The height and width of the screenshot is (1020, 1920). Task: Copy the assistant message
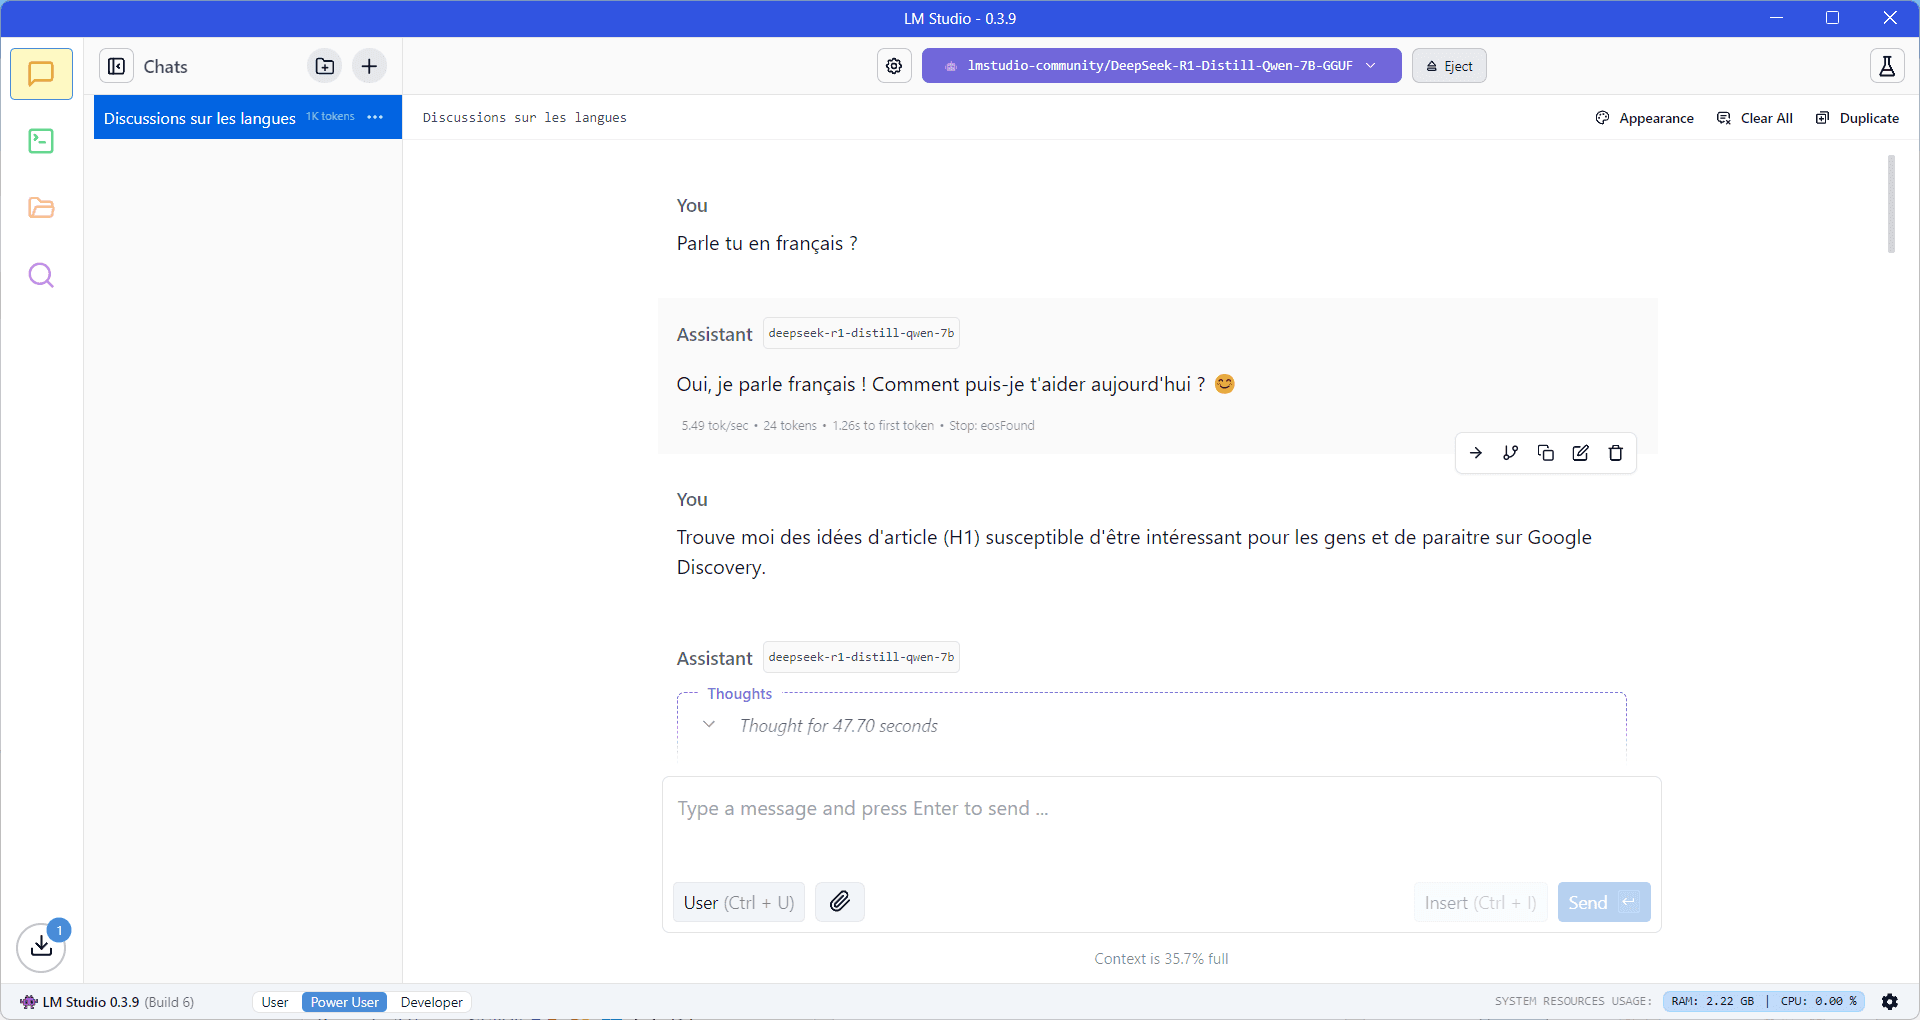point(1545,453)
